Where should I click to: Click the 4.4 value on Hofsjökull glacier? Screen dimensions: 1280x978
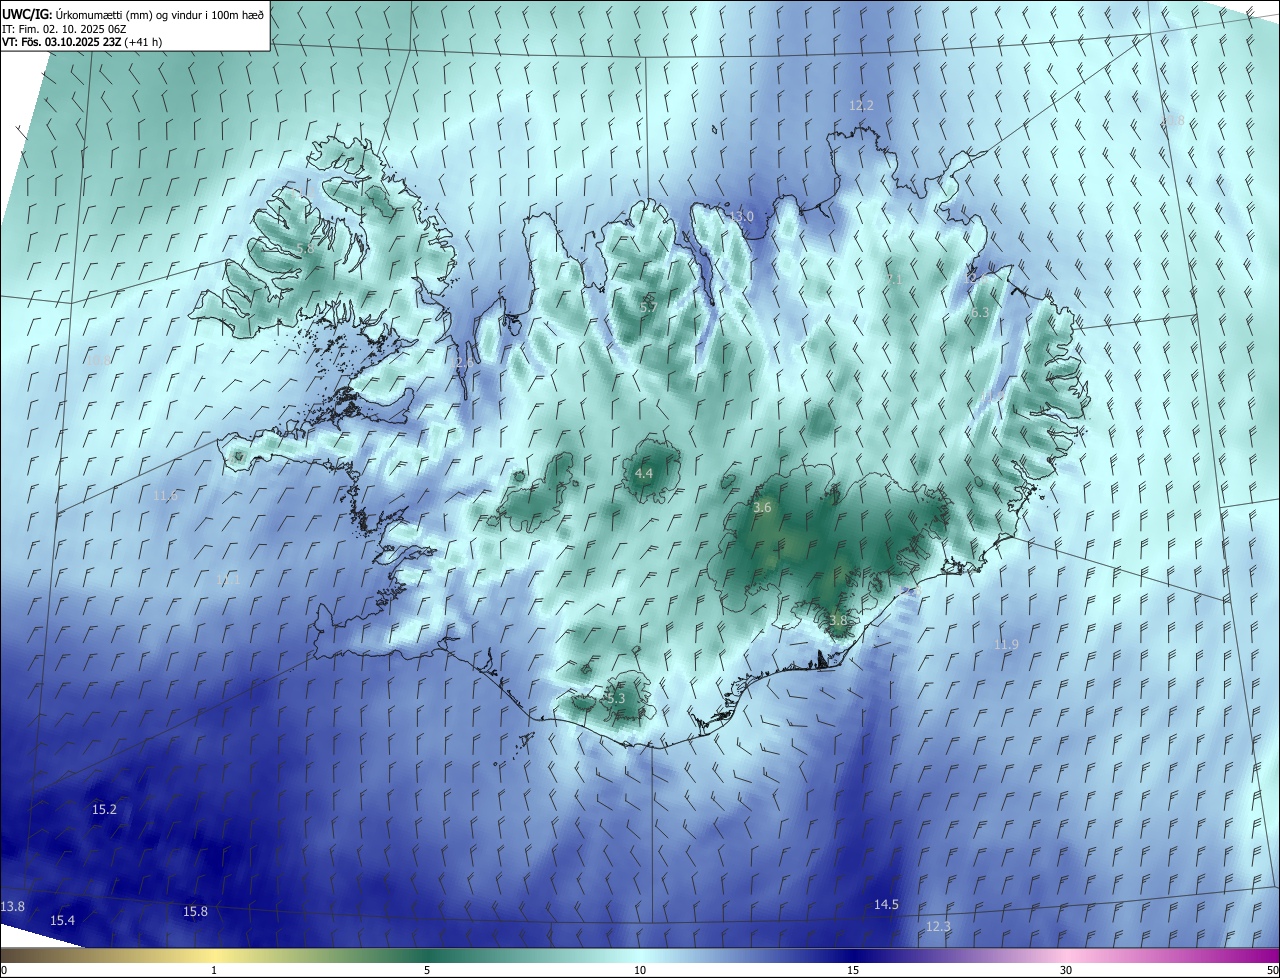point(644,473)
